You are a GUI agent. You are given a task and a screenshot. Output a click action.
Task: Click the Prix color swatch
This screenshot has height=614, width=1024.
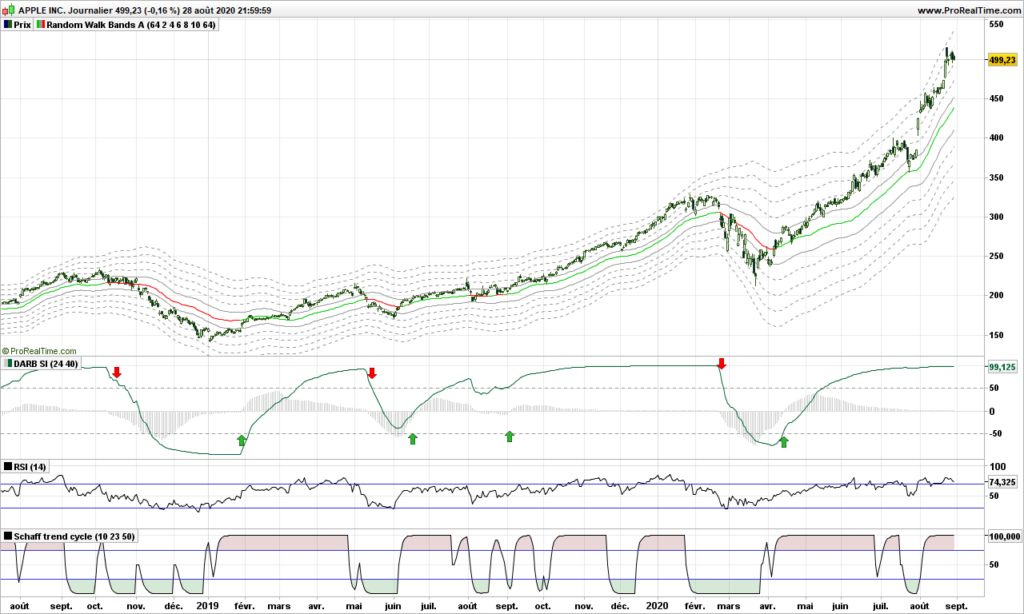point(8,25)
